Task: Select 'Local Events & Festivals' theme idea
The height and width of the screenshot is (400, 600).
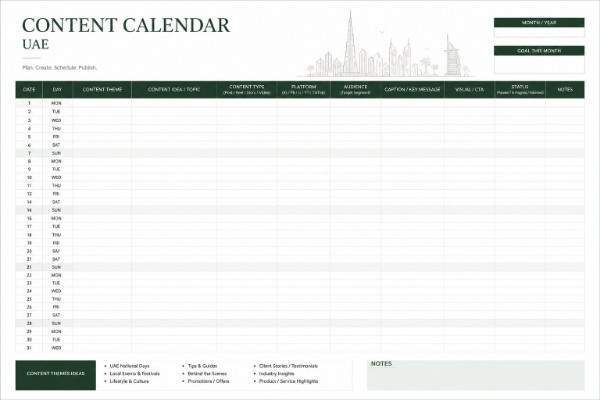Action: point(135,374)
